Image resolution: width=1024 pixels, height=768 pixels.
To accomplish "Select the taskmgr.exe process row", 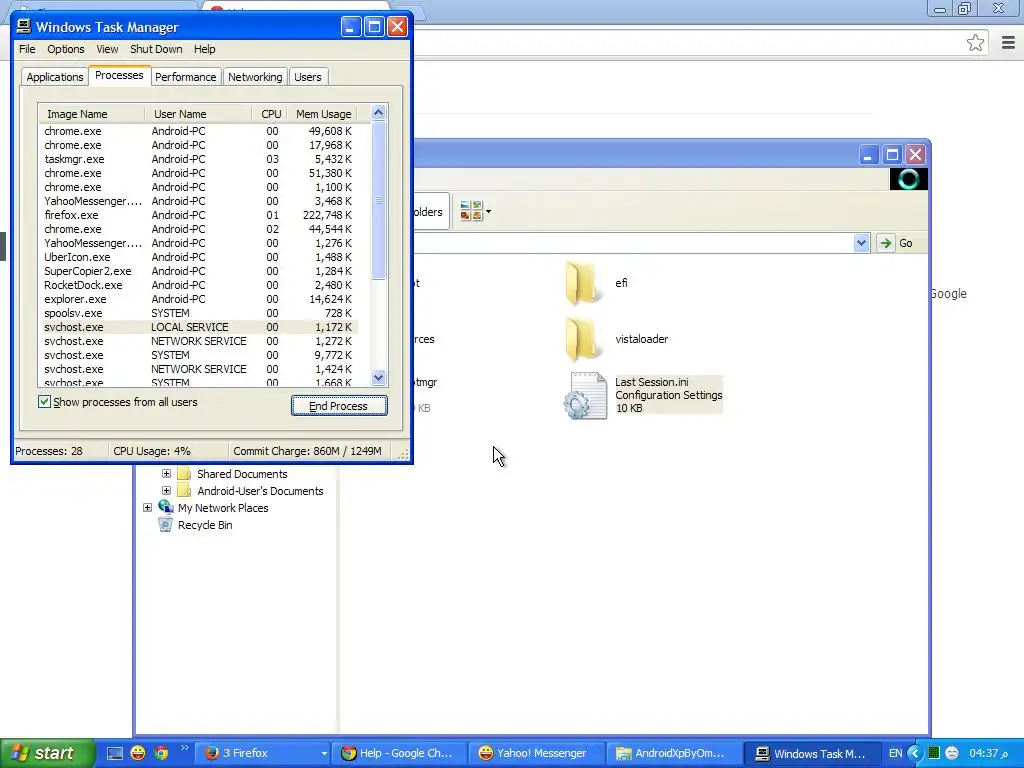I will pos(198,159).
